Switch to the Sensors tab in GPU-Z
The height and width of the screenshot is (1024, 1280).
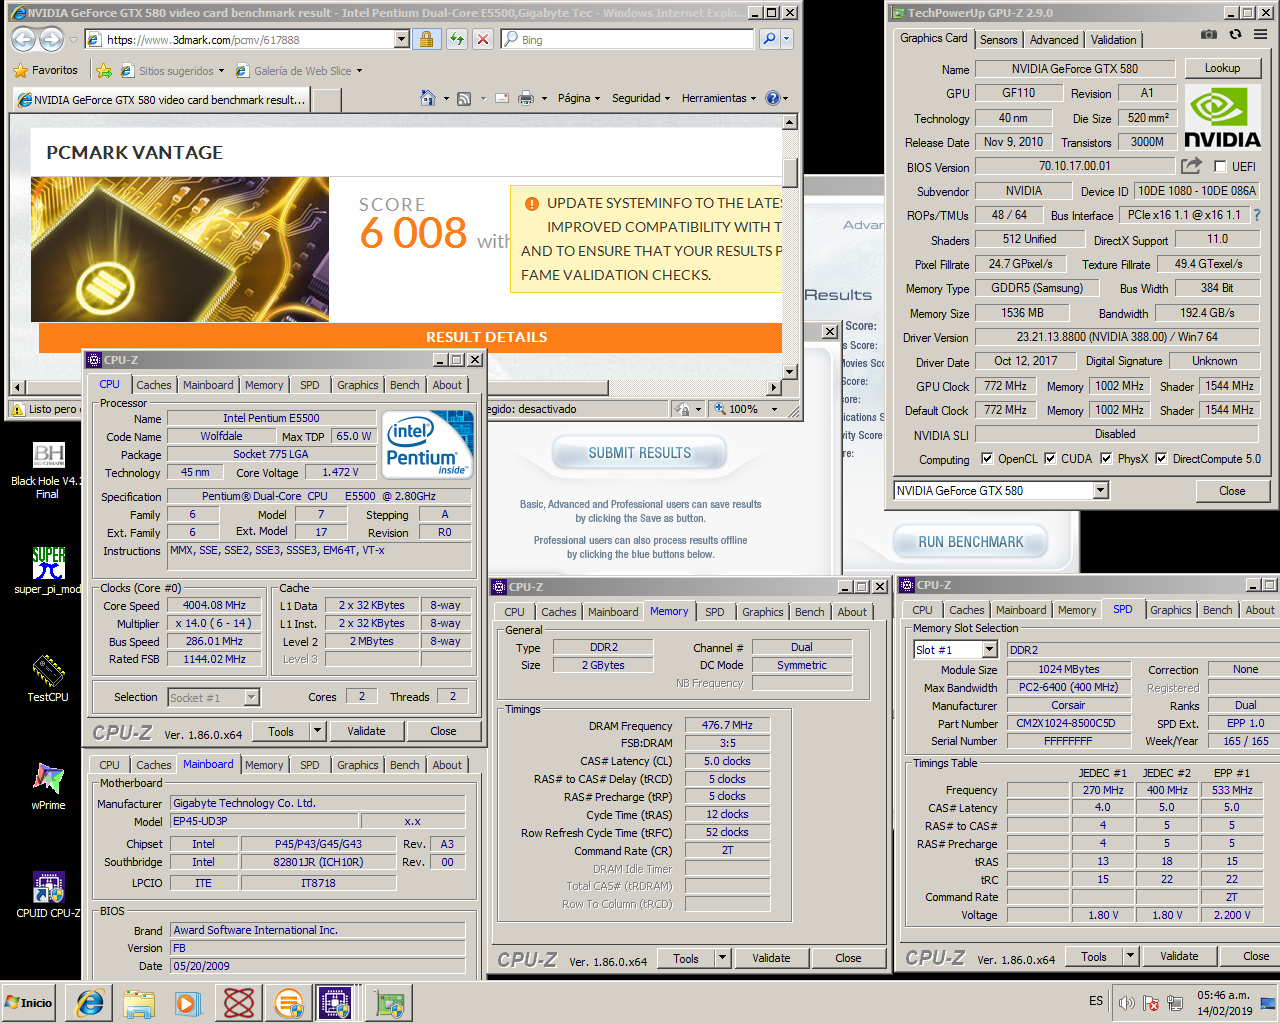pyautogui.click(x=998, y=40)
